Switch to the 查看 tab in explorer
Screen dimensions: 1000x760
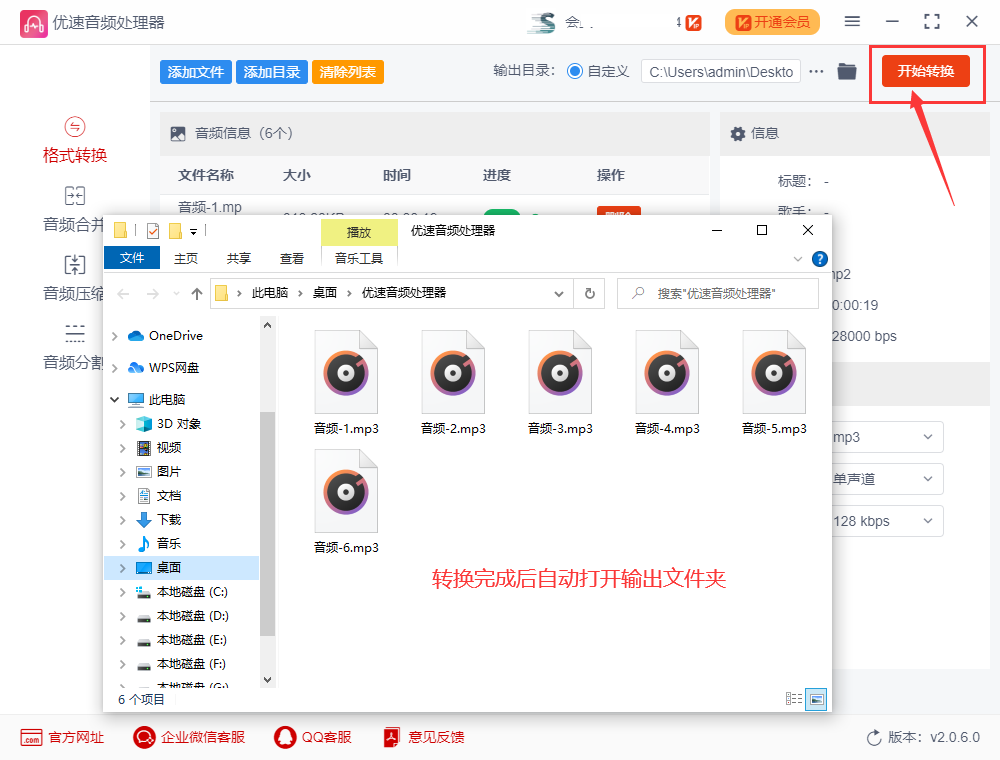(290, 257)
